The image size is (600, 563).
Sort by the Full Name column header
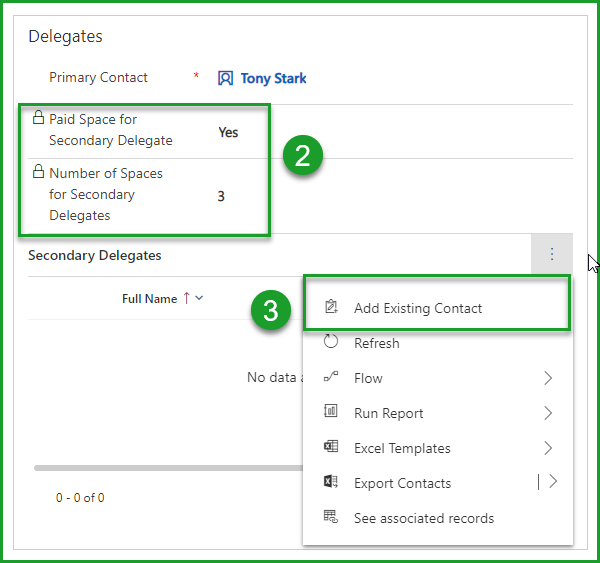[149, 299]
